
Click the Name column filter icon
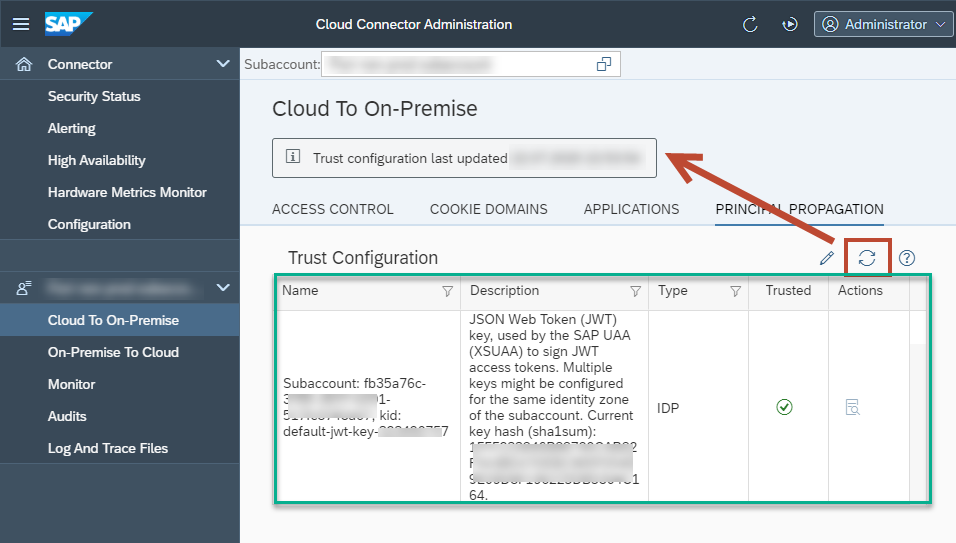448,291
